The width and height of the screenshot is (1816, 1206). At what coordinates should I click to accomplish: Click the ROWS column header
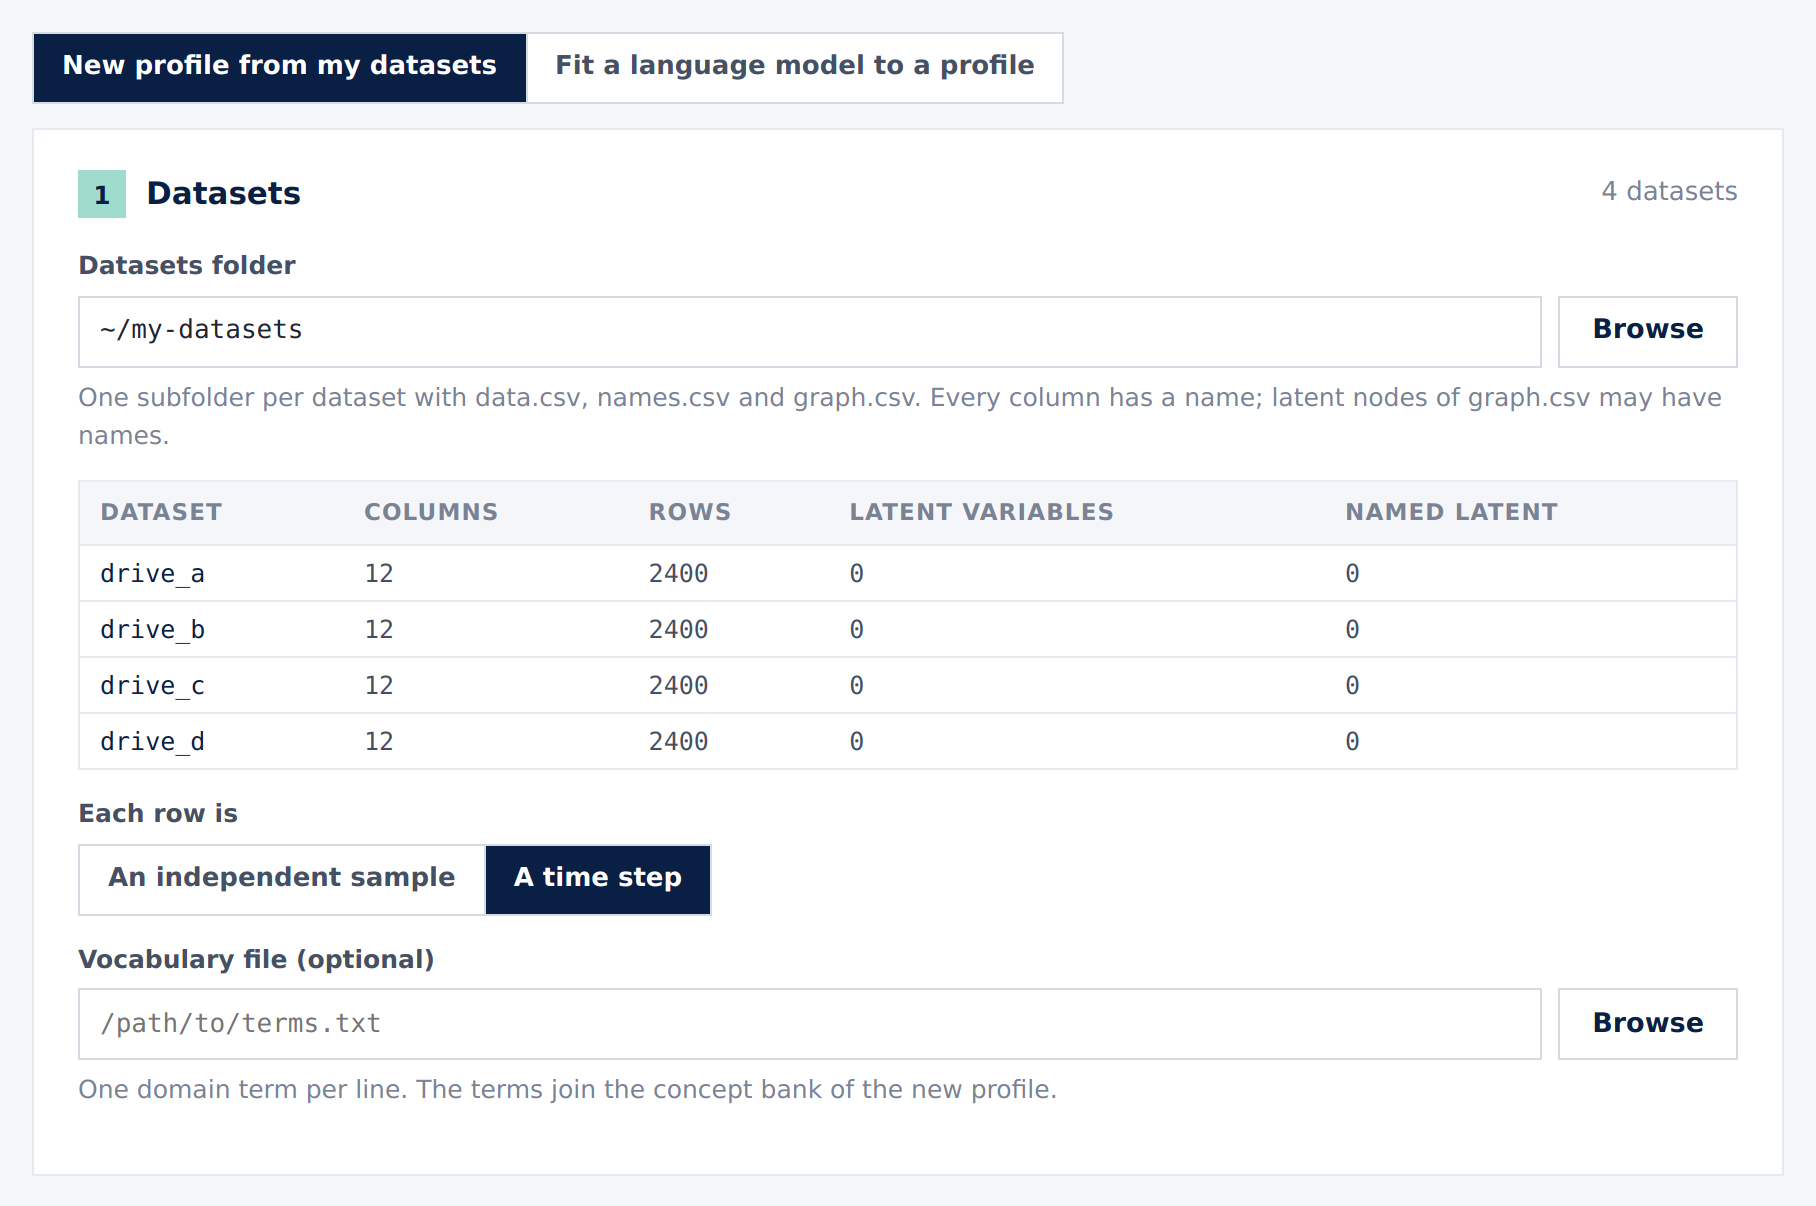690,512
